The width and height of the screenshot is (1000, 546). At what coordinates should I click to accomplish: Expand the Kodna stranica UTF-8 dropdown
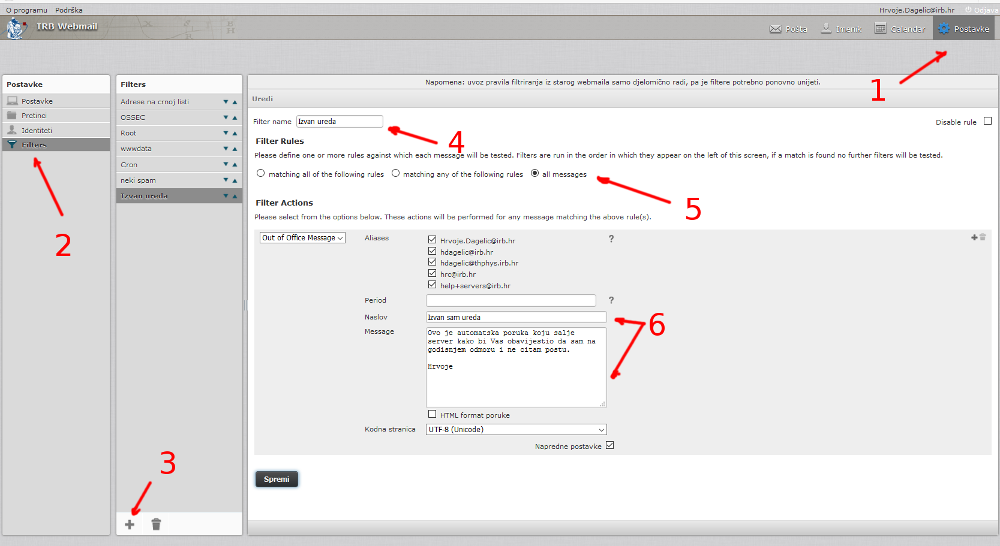[516, 430]
